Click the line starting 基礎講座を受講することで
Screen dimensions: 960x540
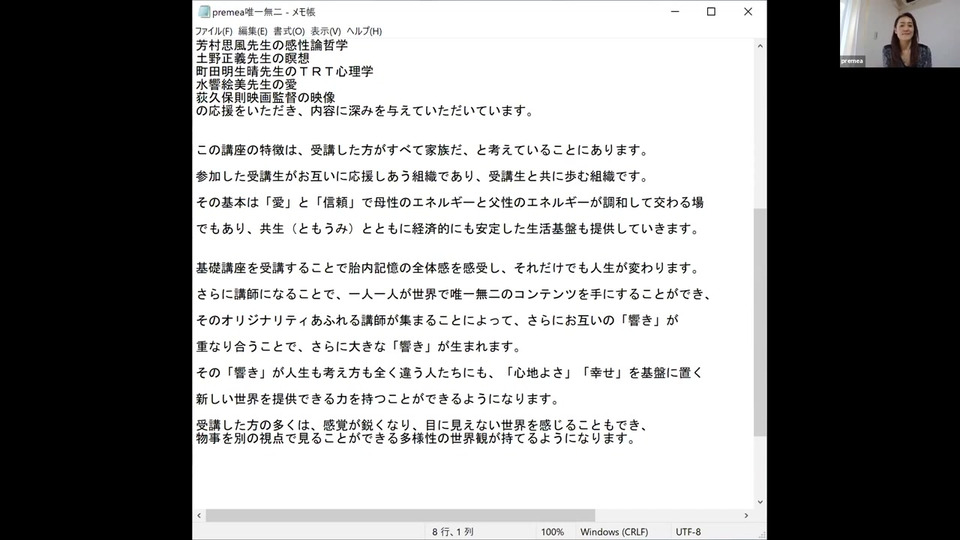click(x=448, y=268)
